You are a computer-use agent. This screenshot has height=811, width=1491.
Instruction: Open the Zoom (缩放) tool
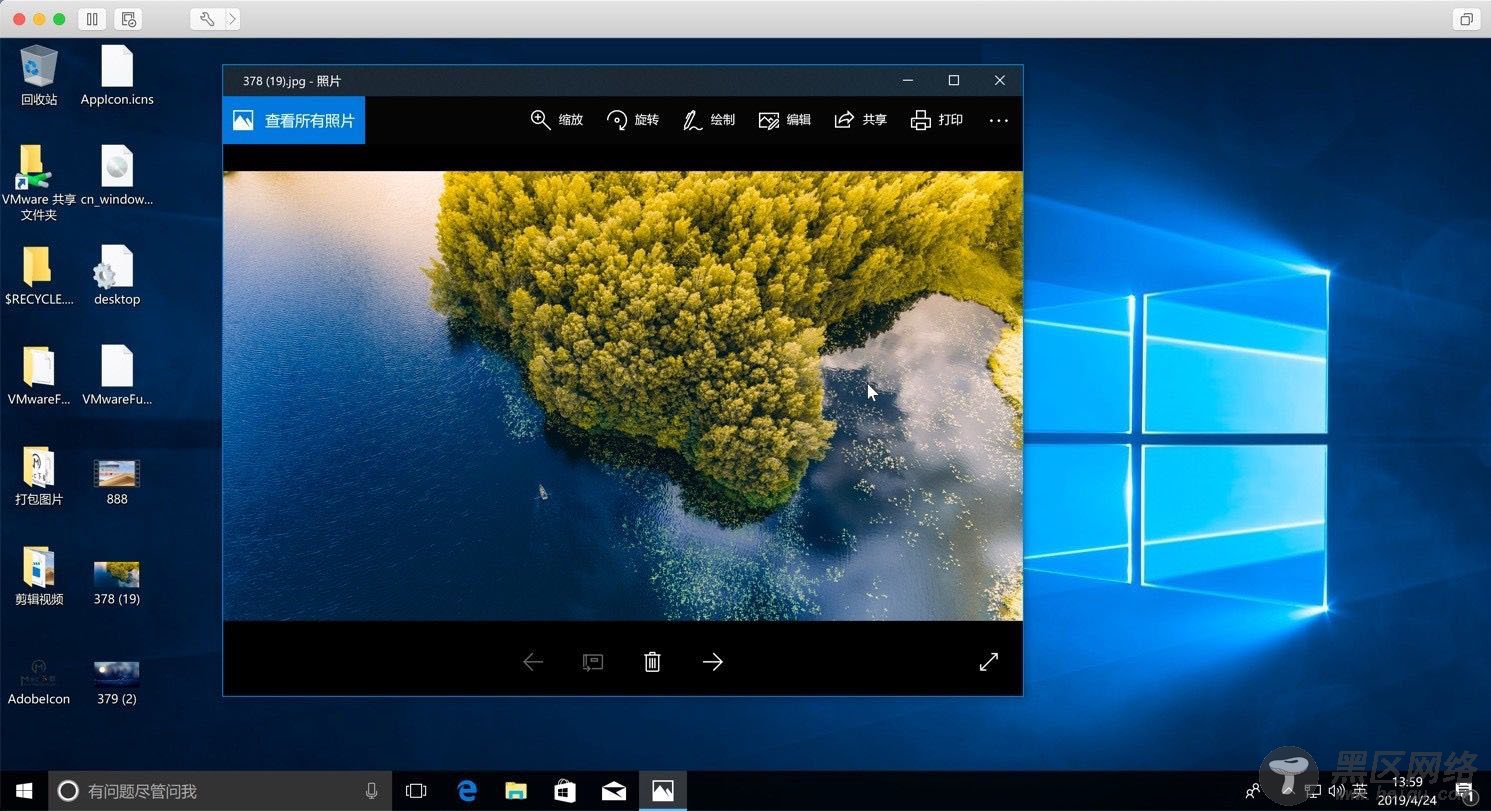pyautogui.click(x=557, y=120)
